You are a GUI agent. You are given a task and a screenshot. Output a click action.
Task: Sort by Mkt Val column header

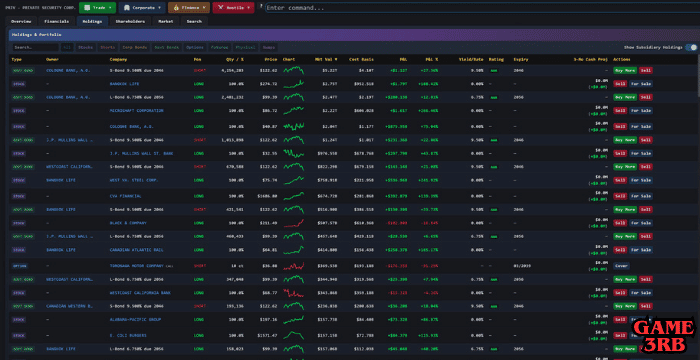pos(326,59)
